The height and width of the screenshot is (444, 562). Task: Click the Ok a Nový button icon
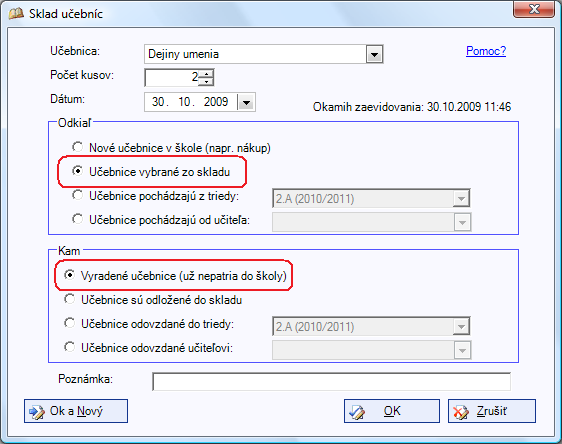[x=37, y=412]
